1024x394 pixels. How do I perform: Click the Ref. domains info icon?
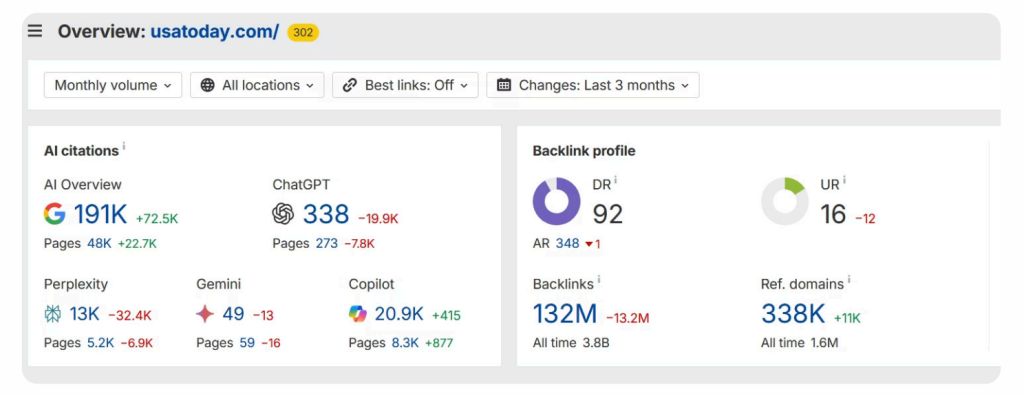(x=849, y=280)
